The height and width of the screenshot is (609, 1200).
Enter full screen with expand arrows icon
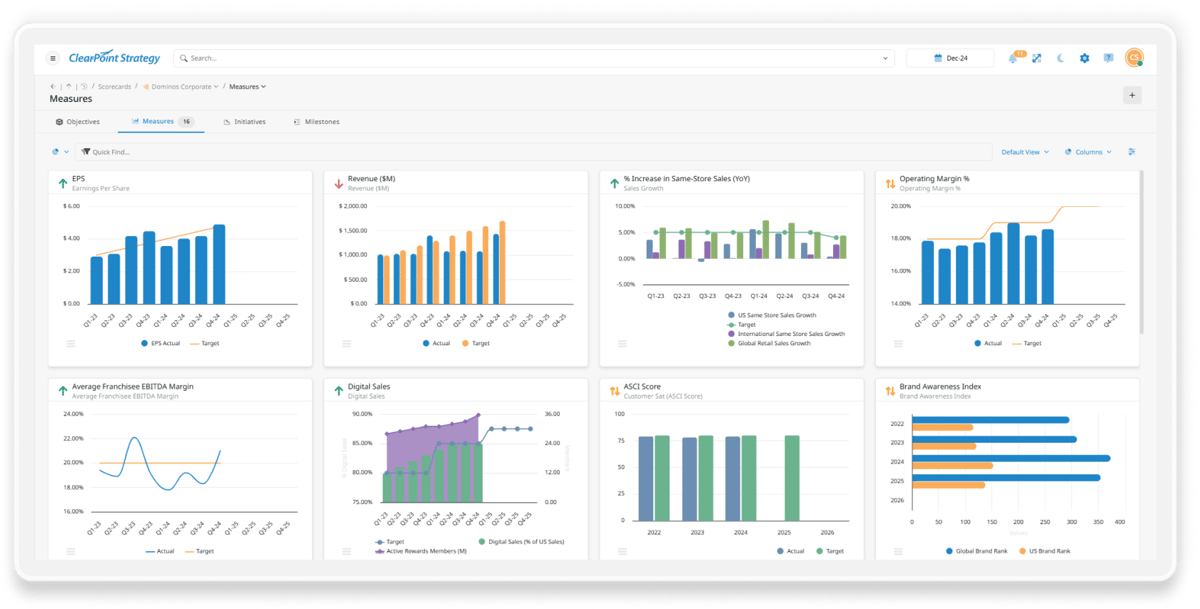coord(1037,59)
